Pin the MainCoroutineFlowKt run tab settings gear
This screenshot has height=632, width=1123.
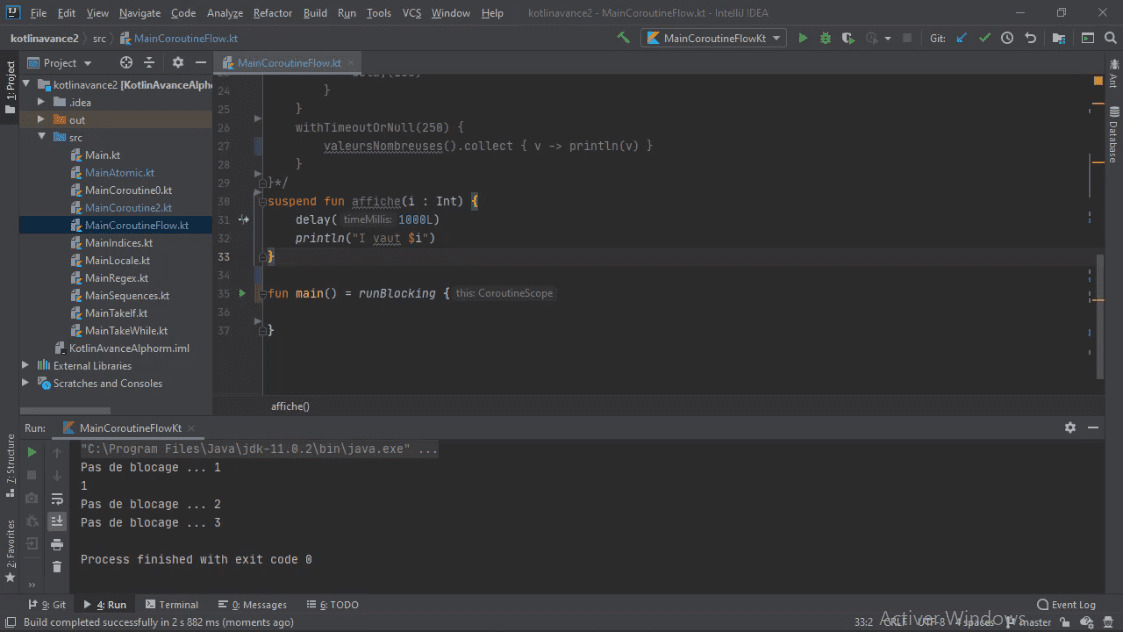(x=1069, y=427)
